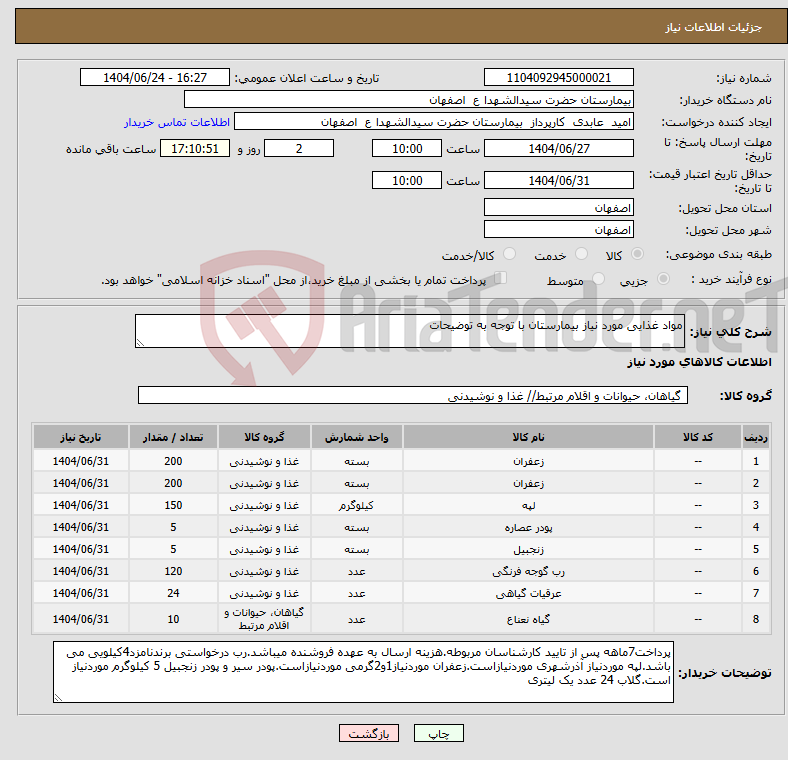Screen dimensions: 788x760
Task: Click the response deadline date 1404/06/27
Action: pyautogui.click(x=558, y=149)
